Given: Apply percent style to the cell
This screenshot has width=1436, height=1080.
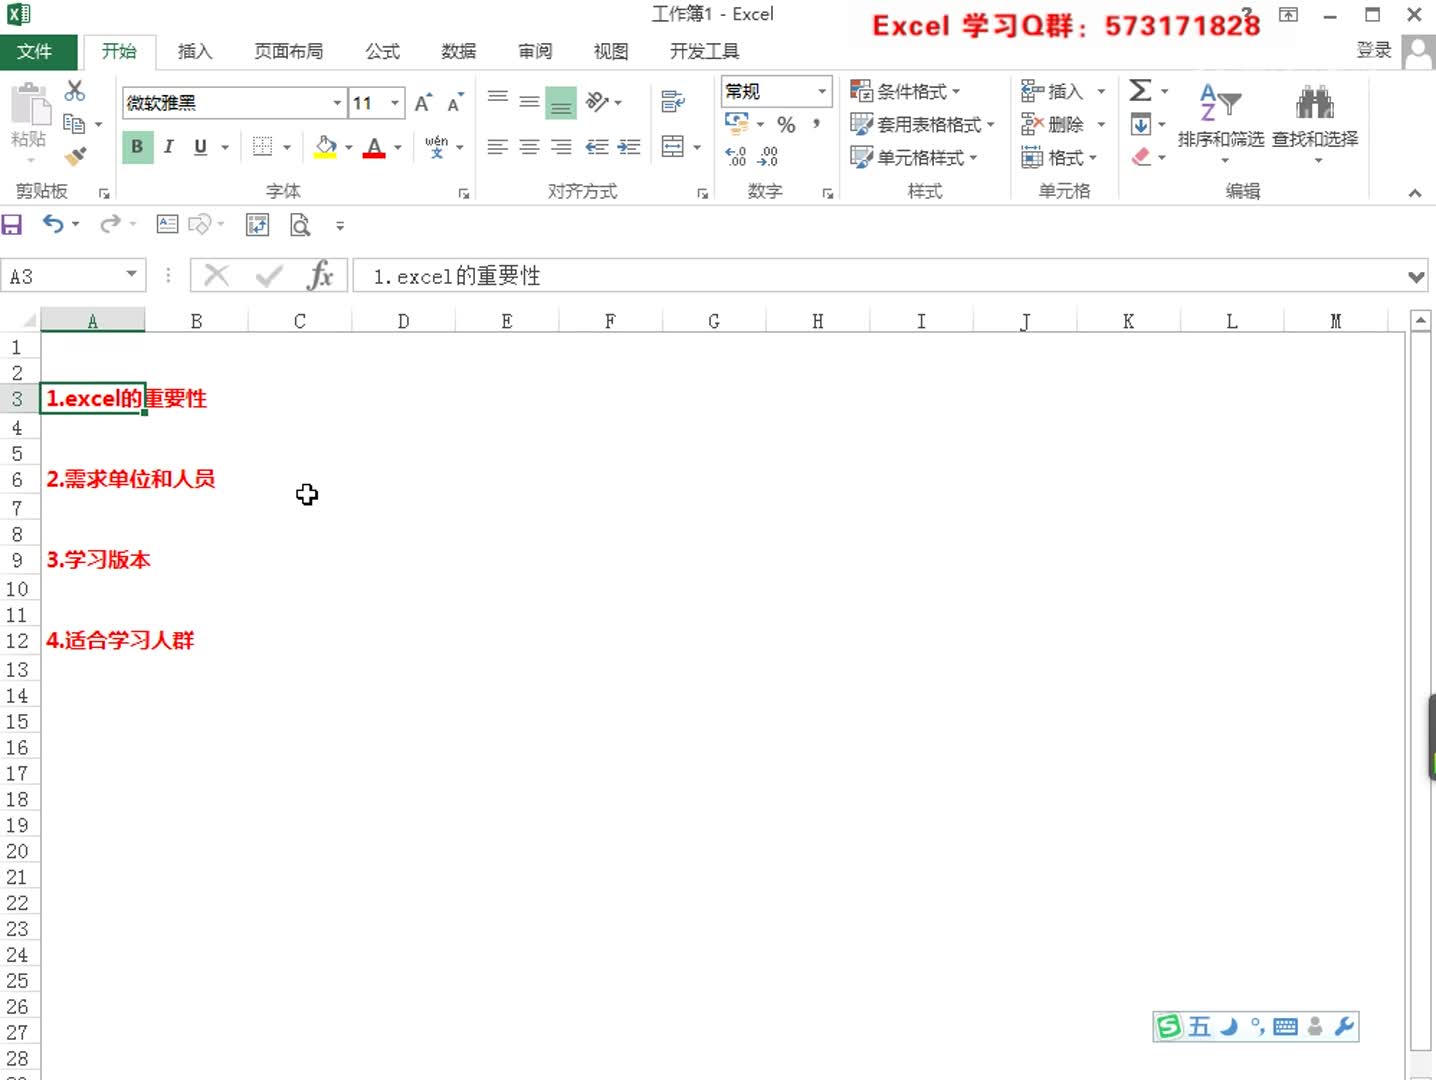Looking at the screenshot, I should coord(786,124).
